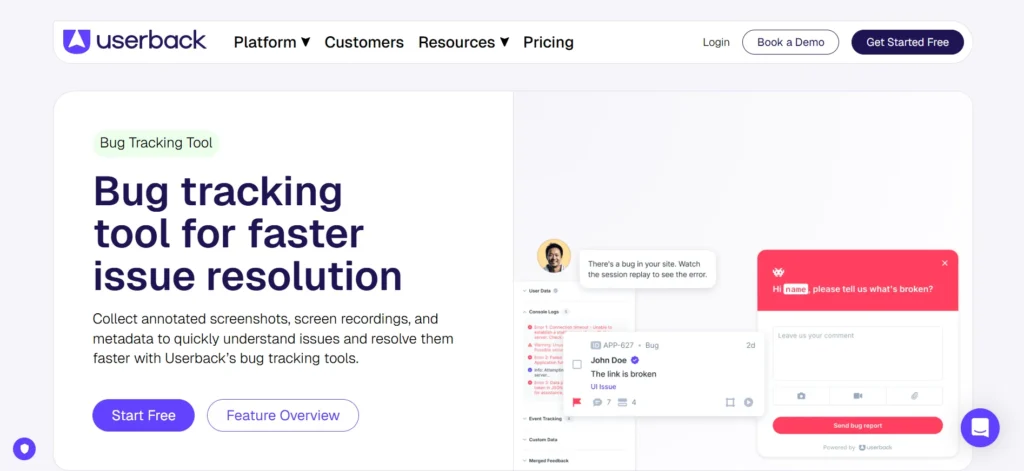Expand the Custom Data section
Viewport: 1024px width, 471px height.
point(540,440)
